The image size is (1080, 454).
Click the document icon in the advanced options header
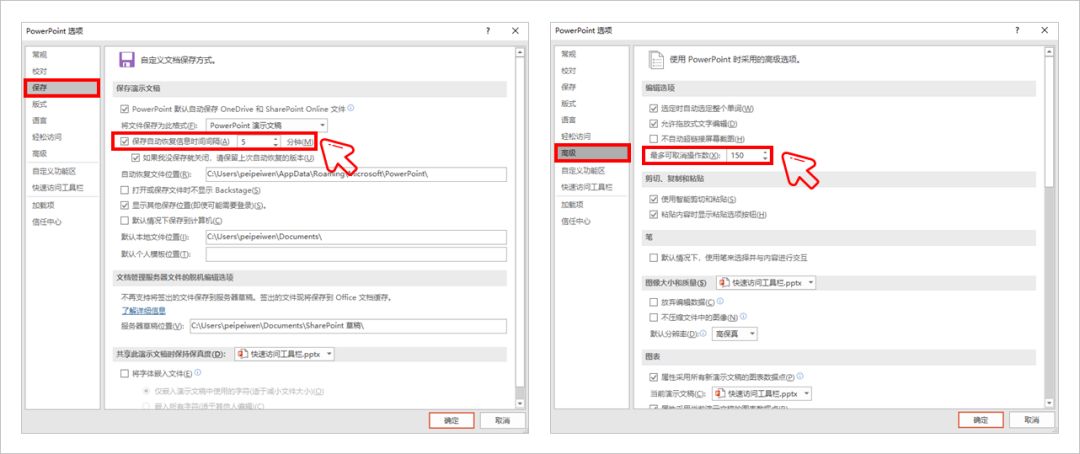pos(657,60)
